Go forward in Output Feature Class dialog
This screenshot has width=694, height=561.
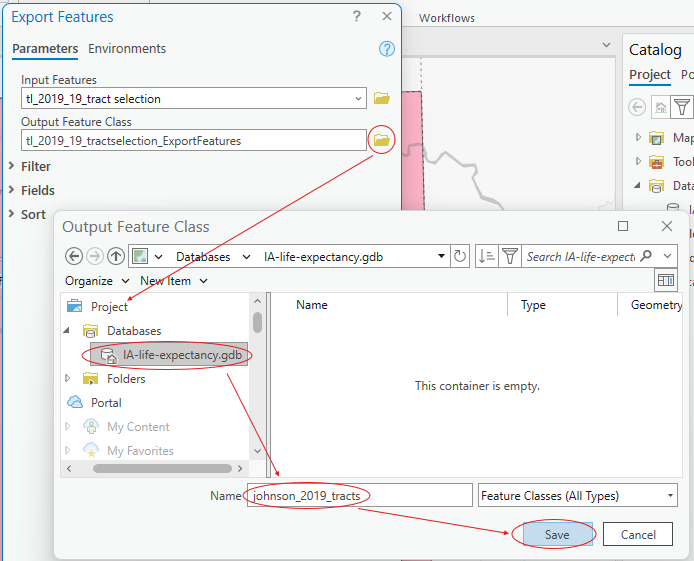click(95, 256)
